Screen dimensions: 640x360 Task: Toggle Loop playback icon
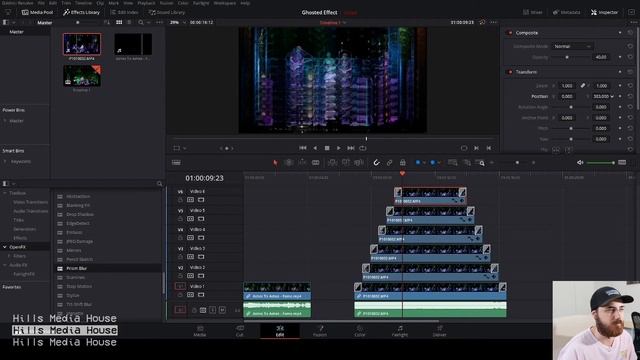click(x=362, y=148)
